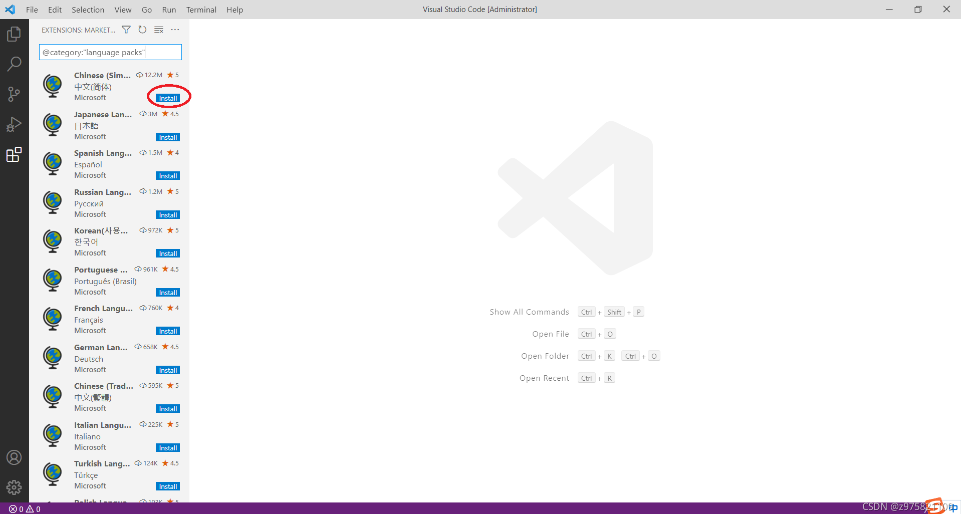Screen dimensions: 963x514
Task: Click the Korean language pack globe icon
Action: click(53, 241)
